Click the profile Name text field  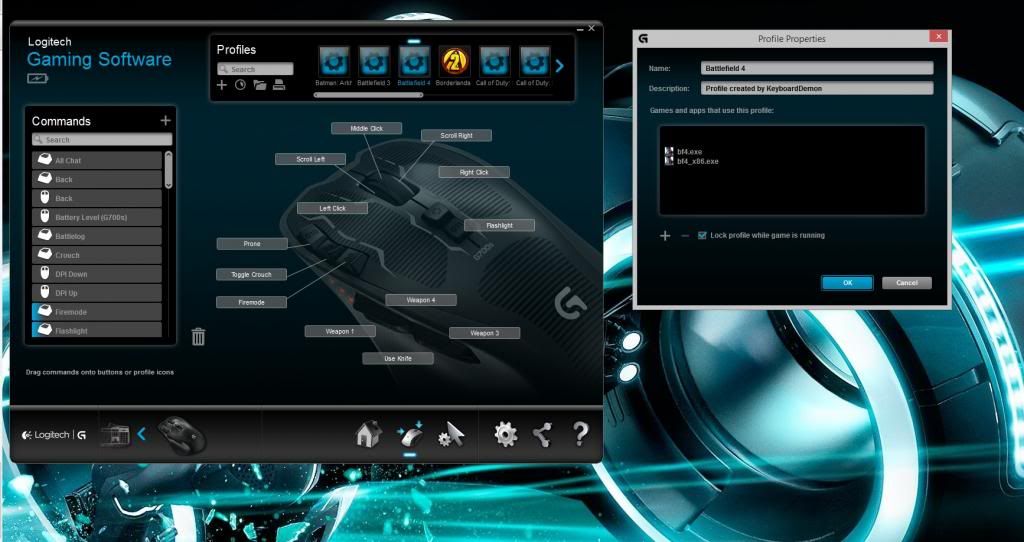816,68
